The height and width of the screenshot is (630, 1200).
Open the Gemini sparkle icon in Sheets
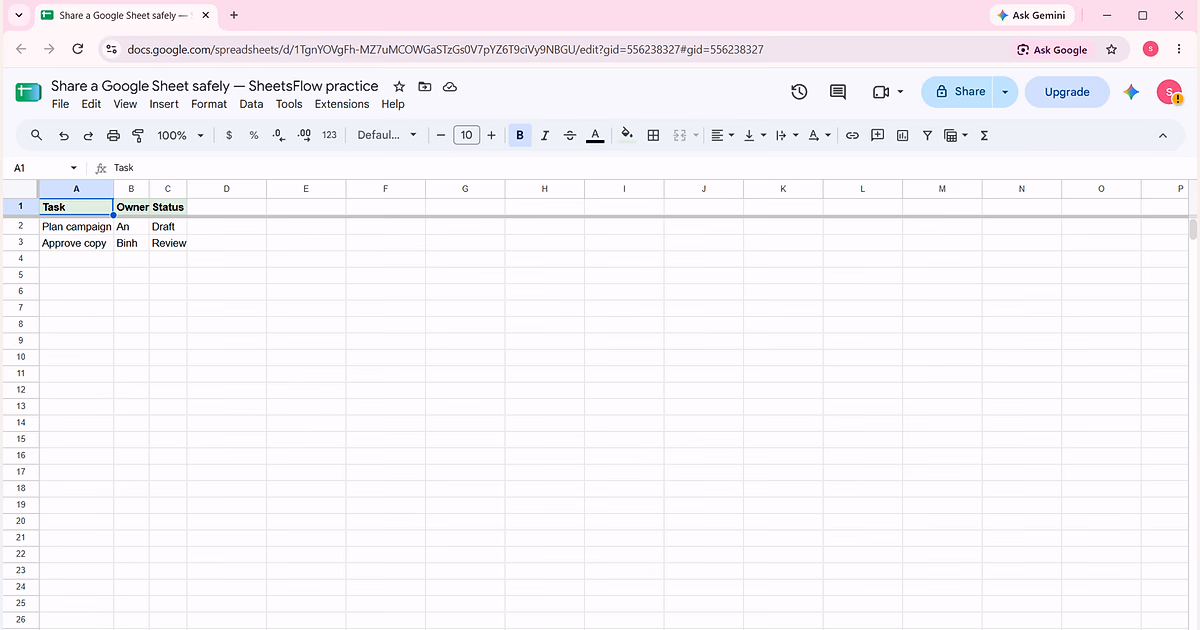[1131, 92]
